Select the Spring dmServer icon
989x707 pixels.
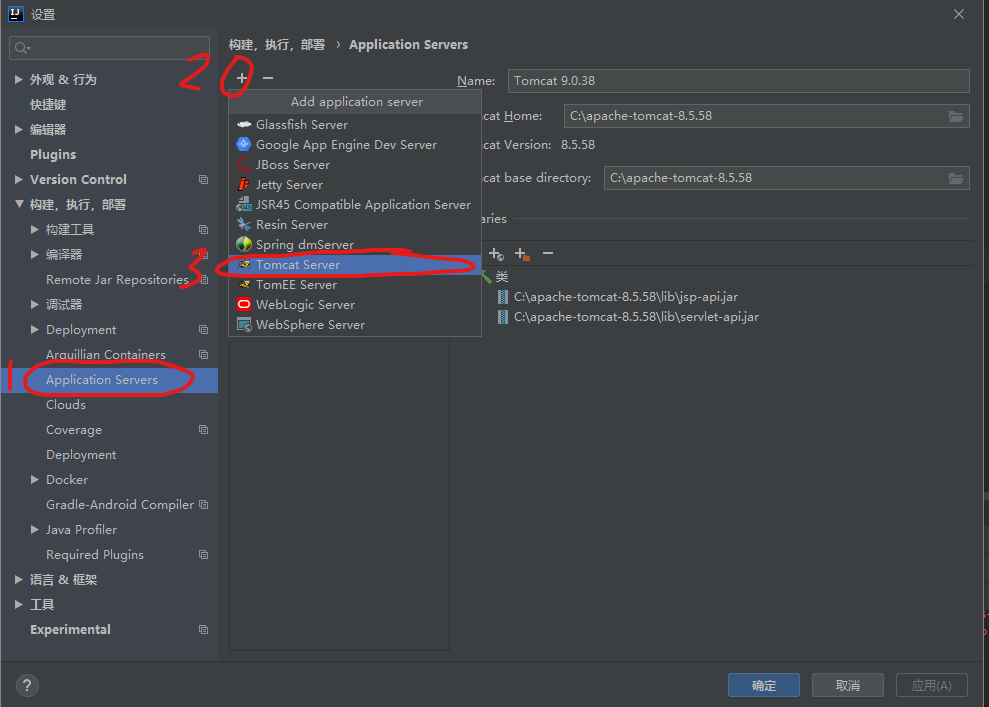tap(244, 244)
